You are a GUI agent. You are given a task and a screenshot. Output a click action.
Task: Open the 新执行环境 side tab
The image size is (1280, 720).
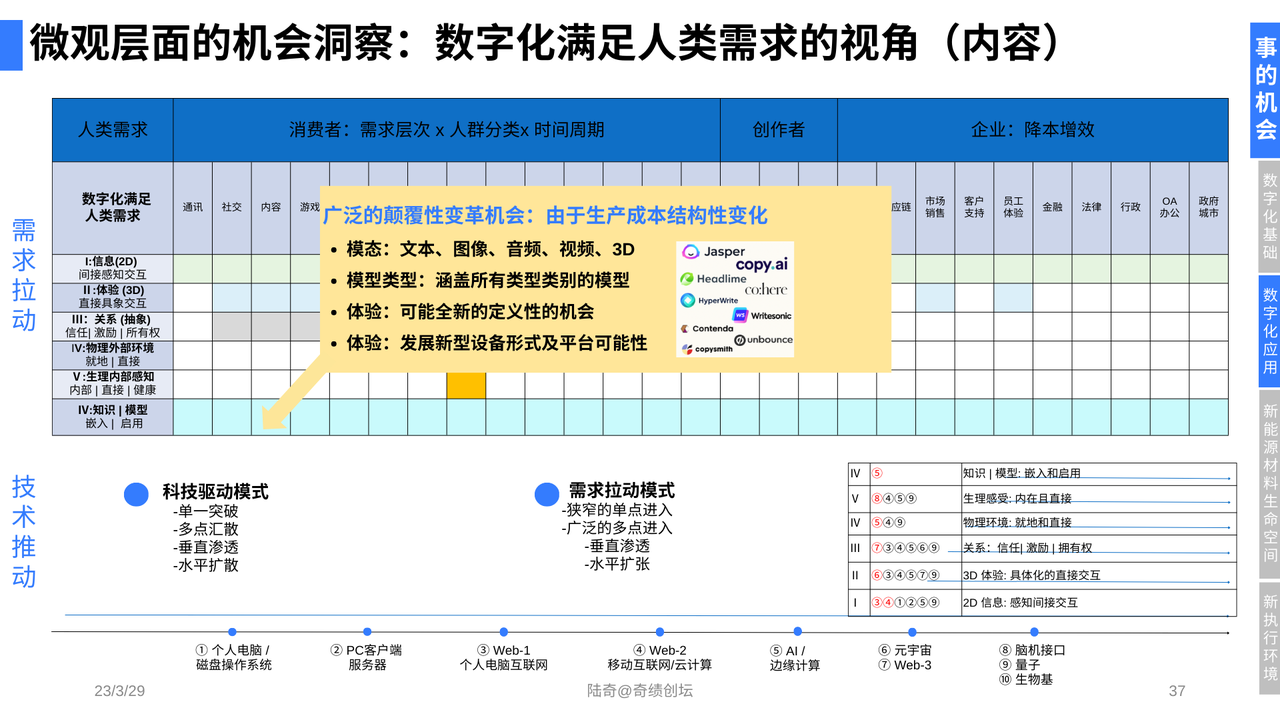point(1269,637)
